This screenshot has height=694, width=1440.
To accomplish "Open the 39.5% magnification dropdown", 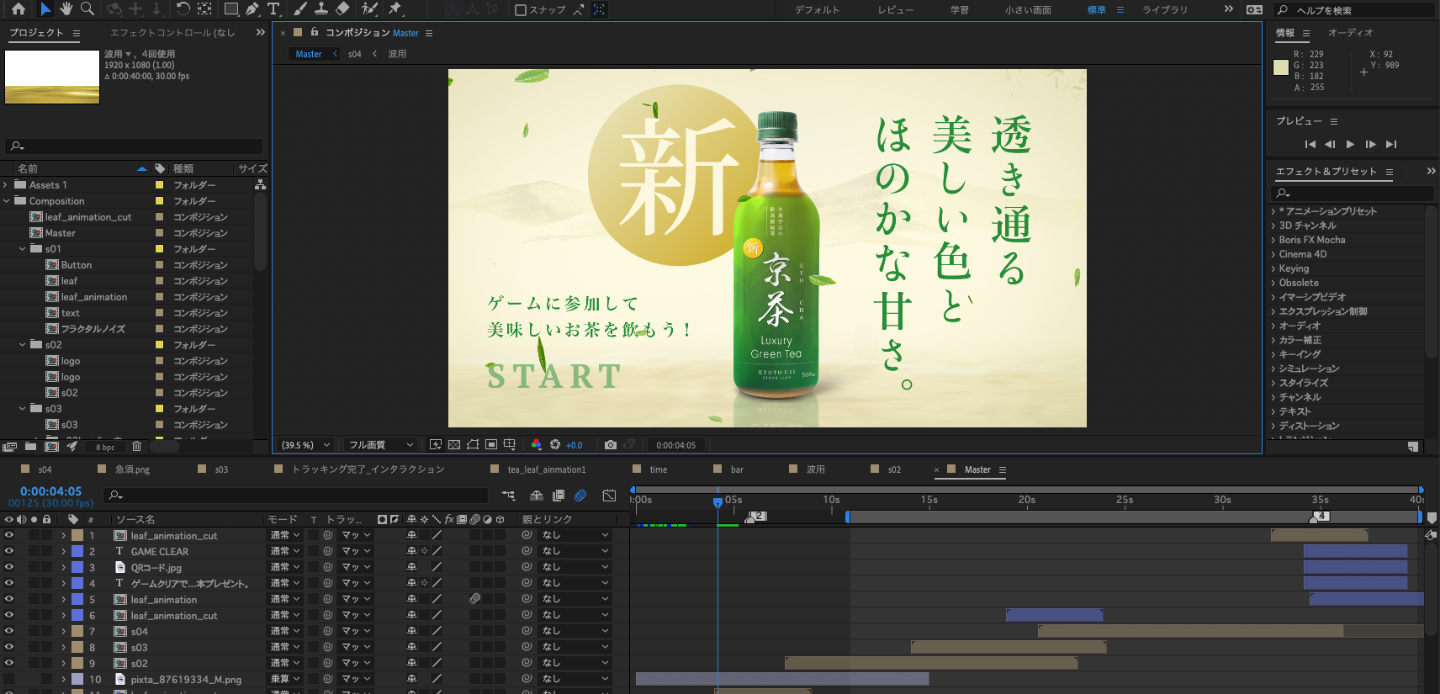I will click(x=306, y=445).
